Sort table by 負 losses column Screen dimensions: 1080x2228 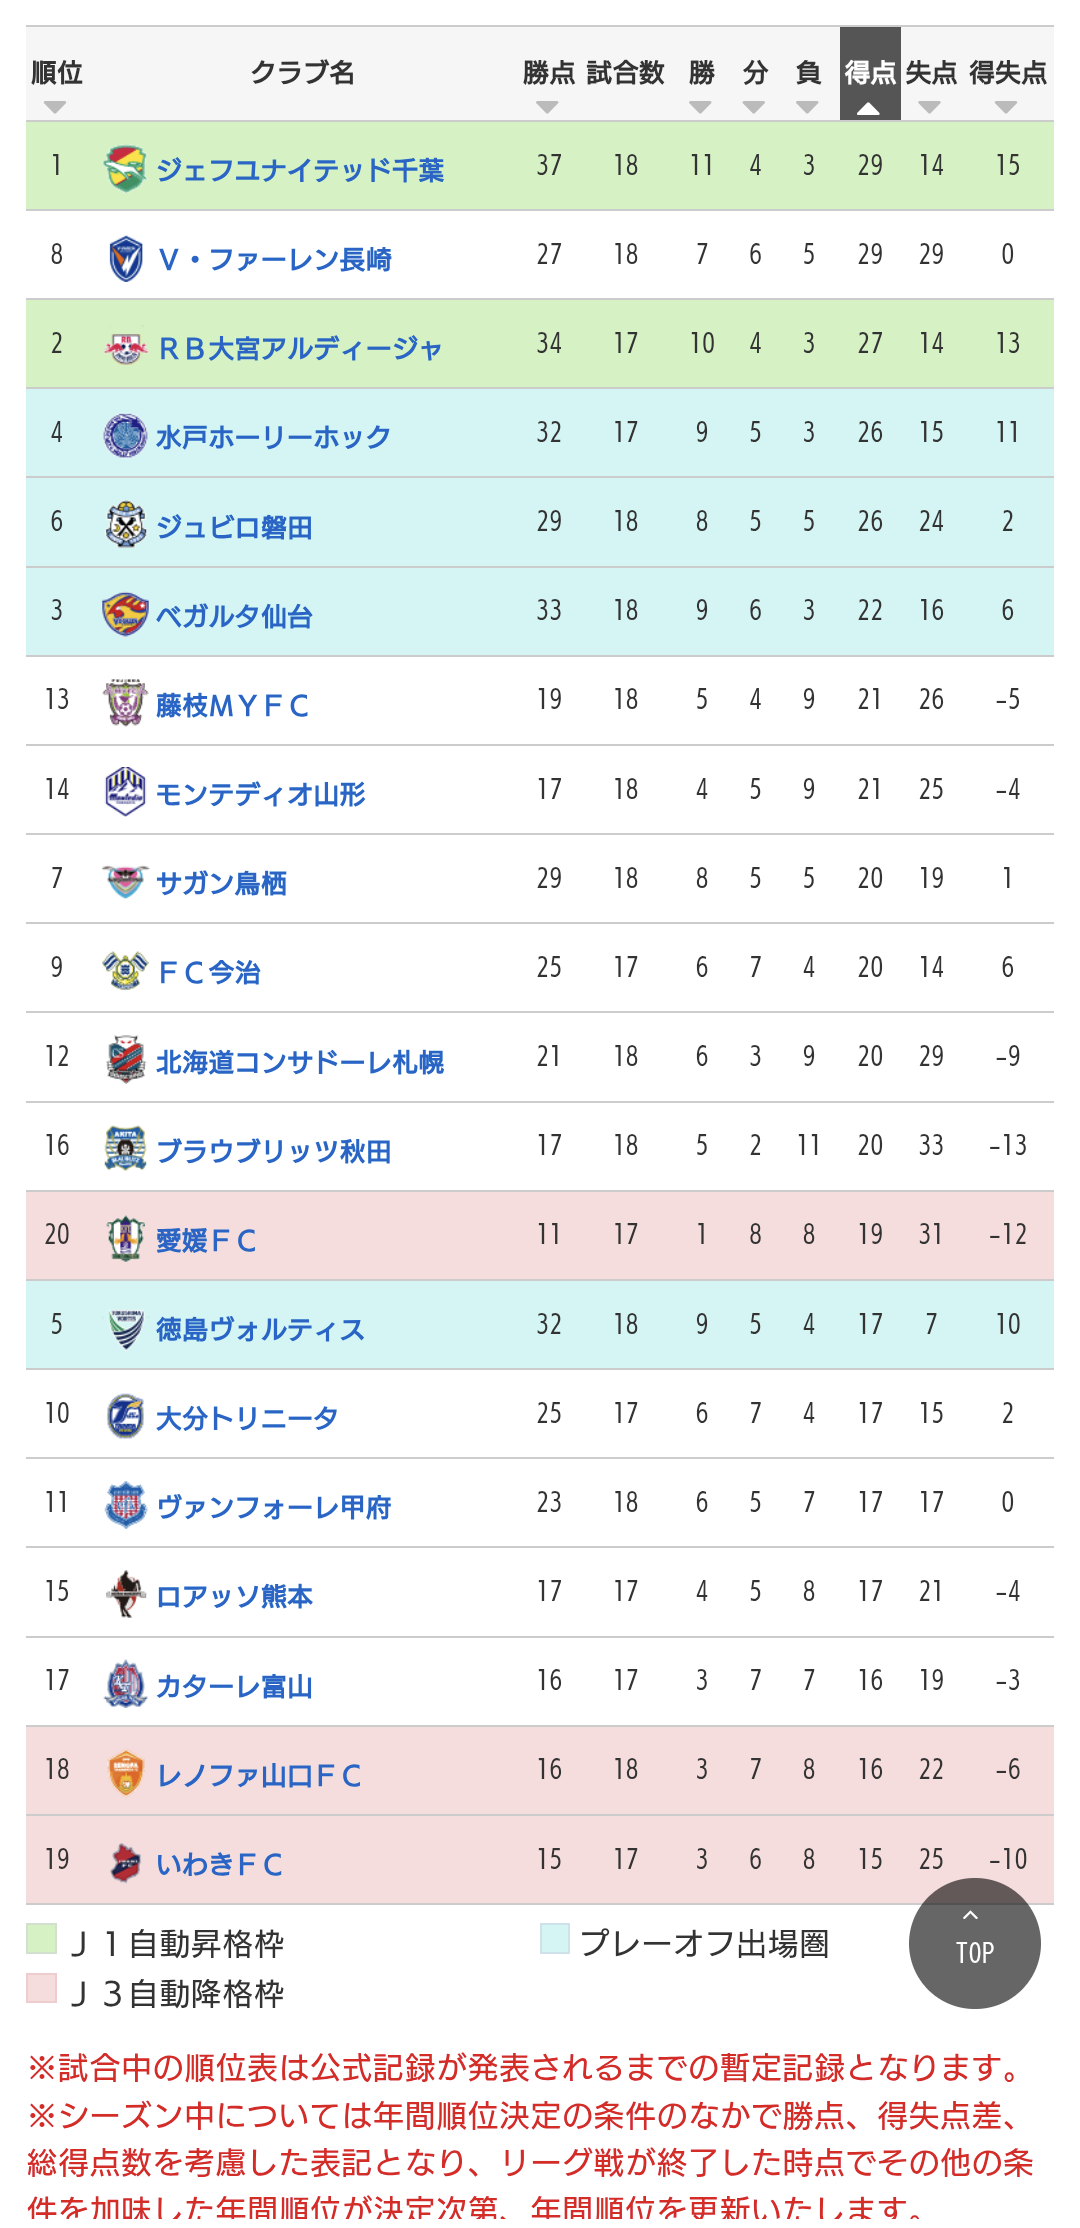tap(808, 74)
